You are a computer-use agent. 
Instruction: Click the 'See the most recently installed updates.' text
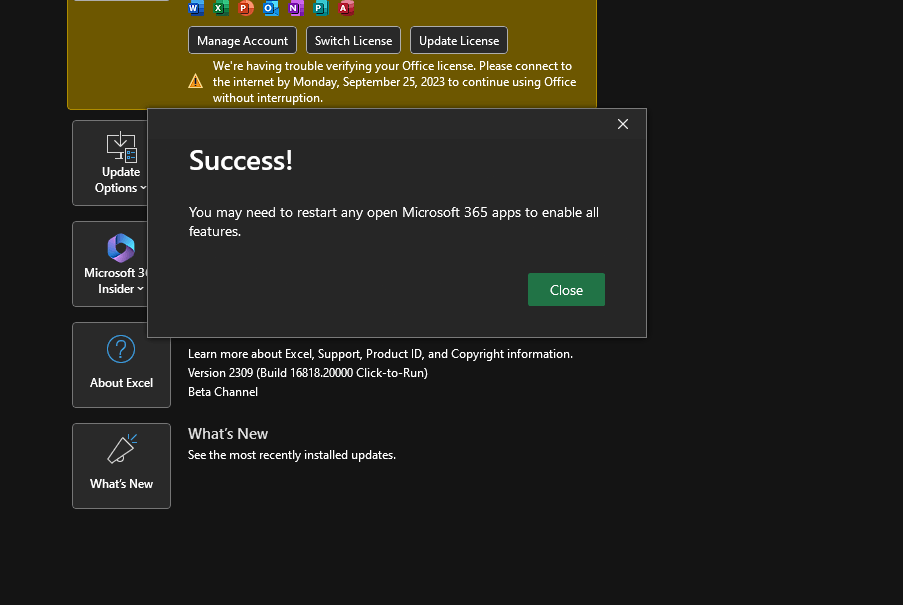292,455
